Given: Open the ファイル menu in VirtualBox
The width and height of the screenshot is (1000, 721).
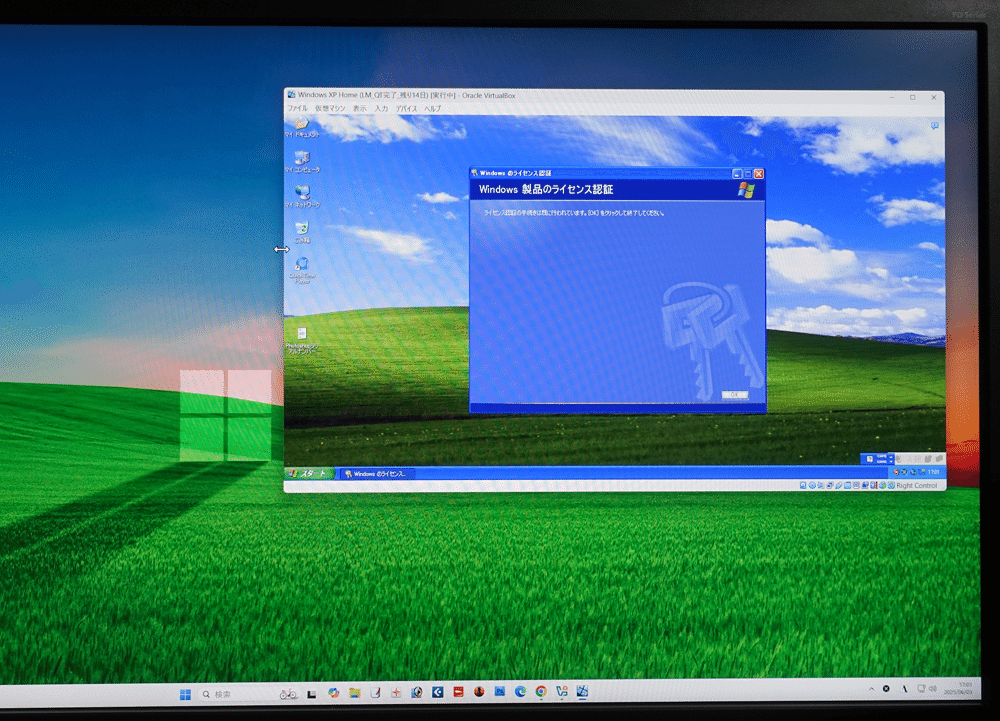Looking at the screenshot, I should click(297, 108).
